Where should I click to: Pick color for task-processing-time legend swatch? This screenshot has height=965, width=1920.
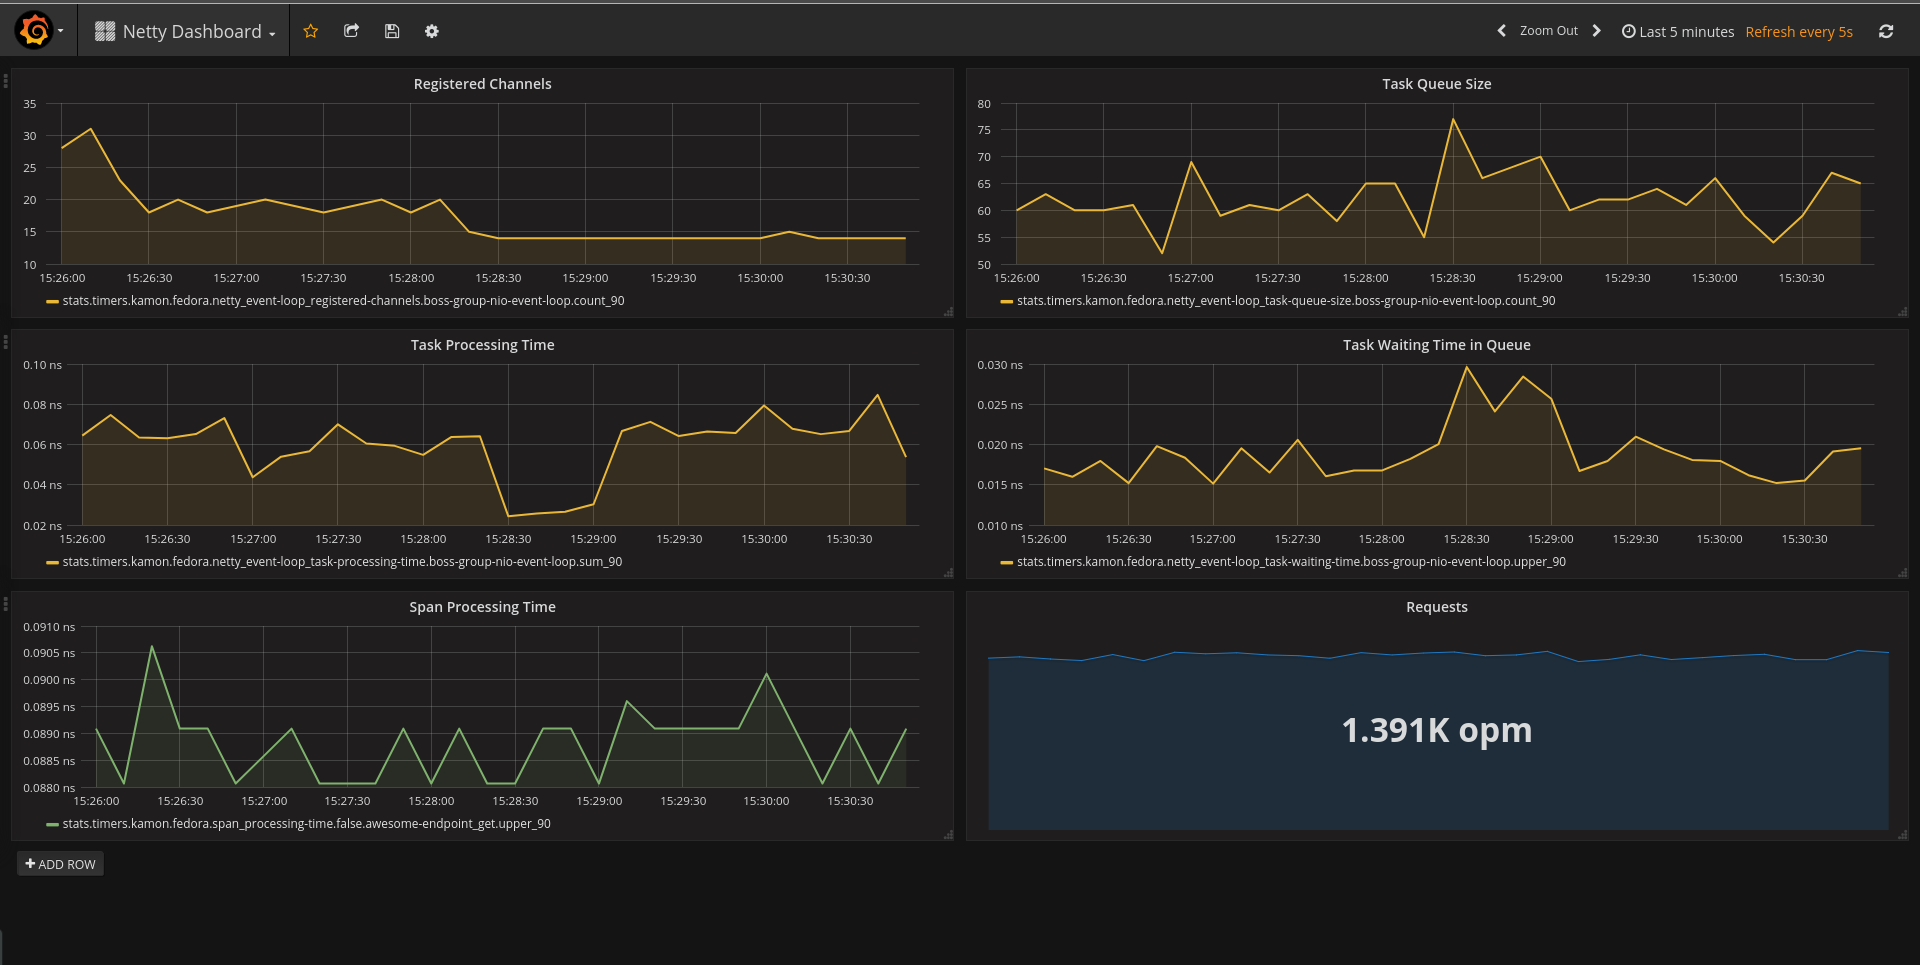52,563
